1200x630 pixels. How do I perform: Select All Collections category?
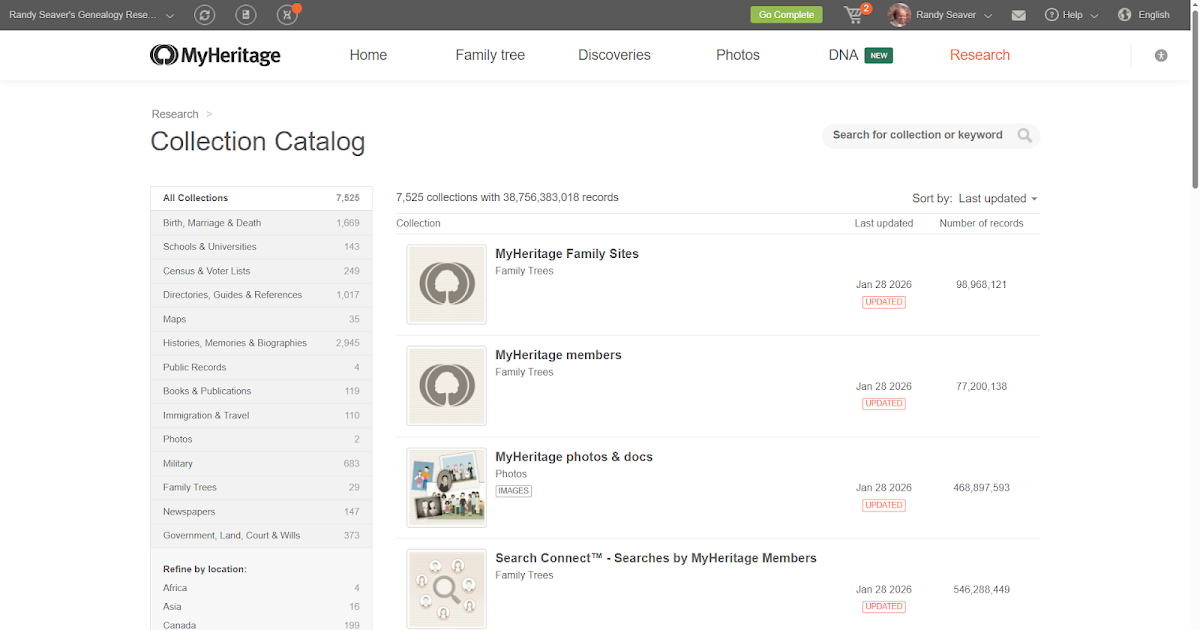pos(261,198)
